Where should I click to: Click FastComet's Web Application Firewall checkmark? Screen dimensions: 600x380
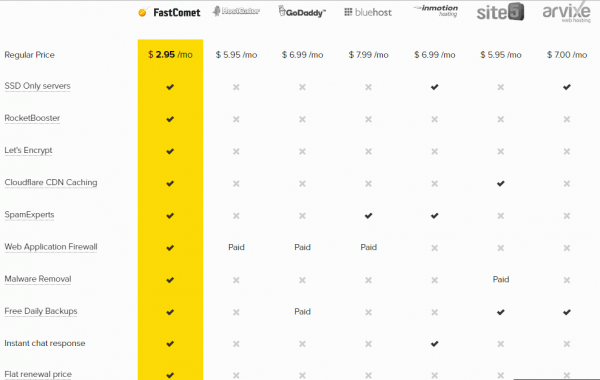[170, 248]
